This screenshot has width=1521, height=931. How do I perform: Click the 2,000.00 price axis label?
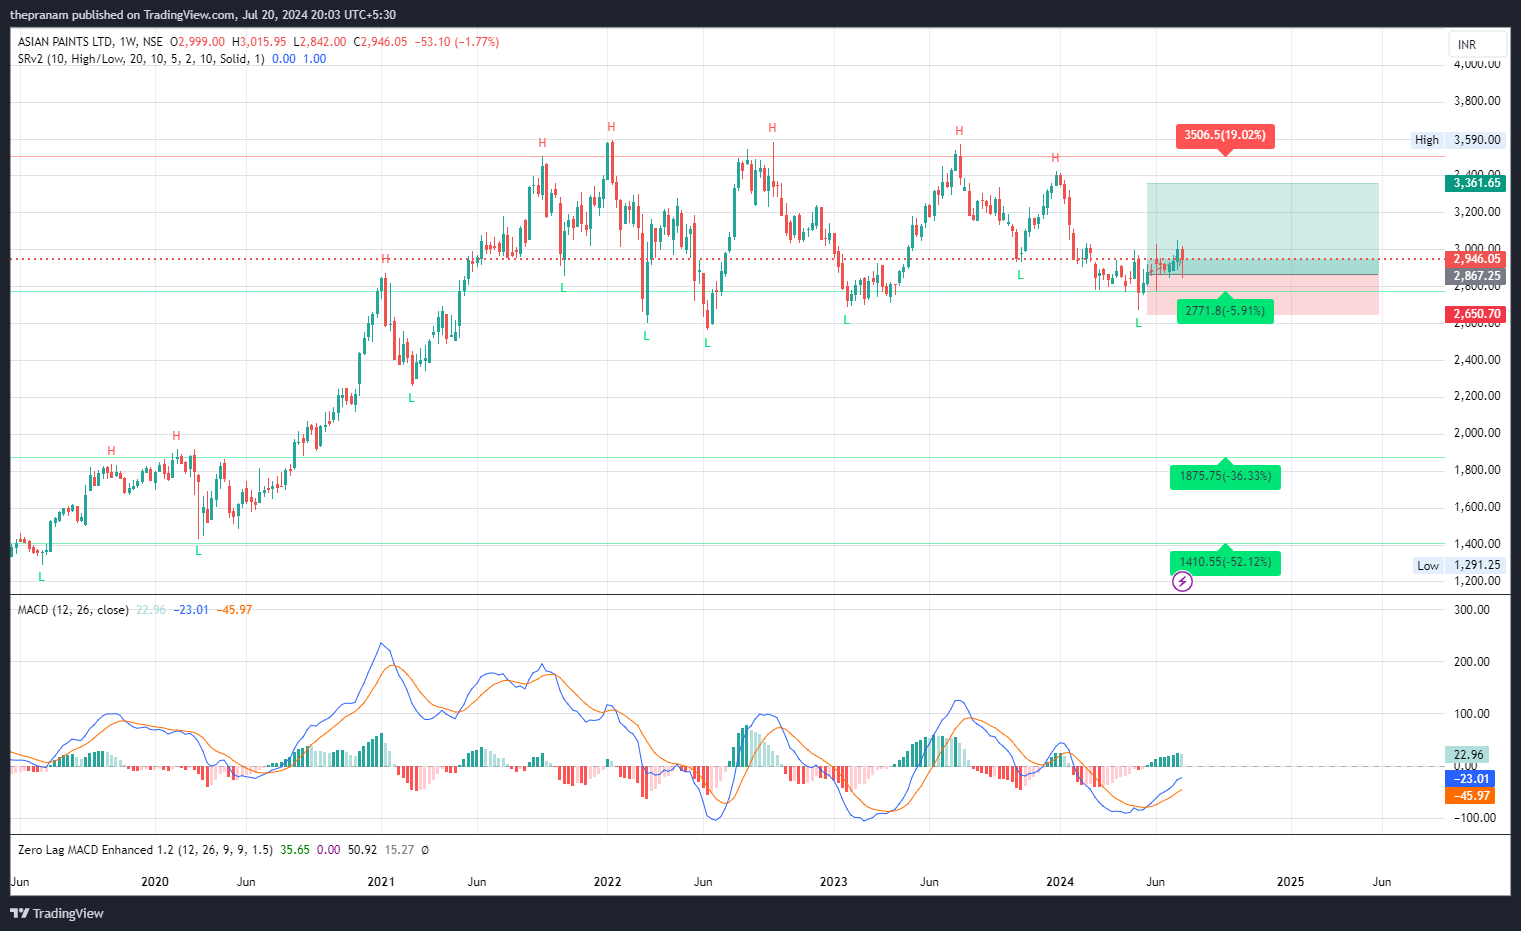click(1477, 433)
